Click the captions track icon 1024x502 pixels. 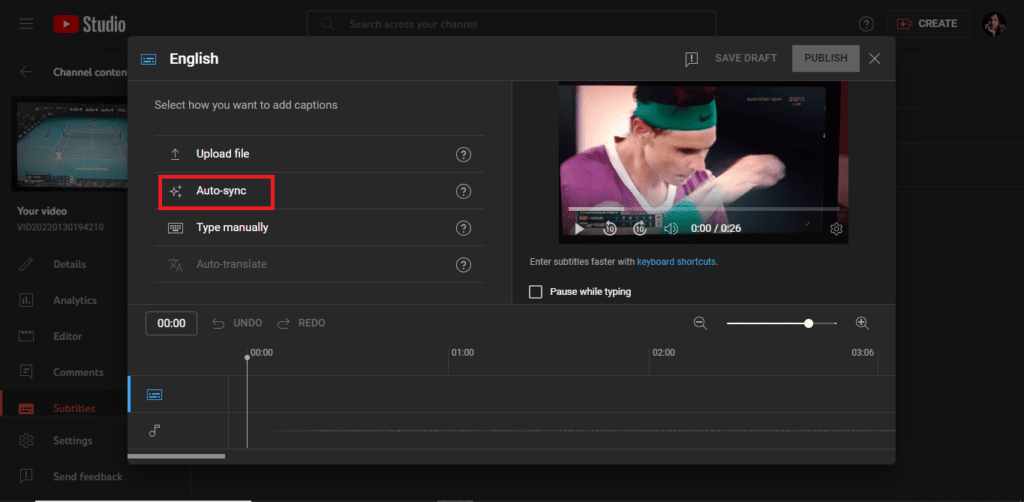point(154,394)
